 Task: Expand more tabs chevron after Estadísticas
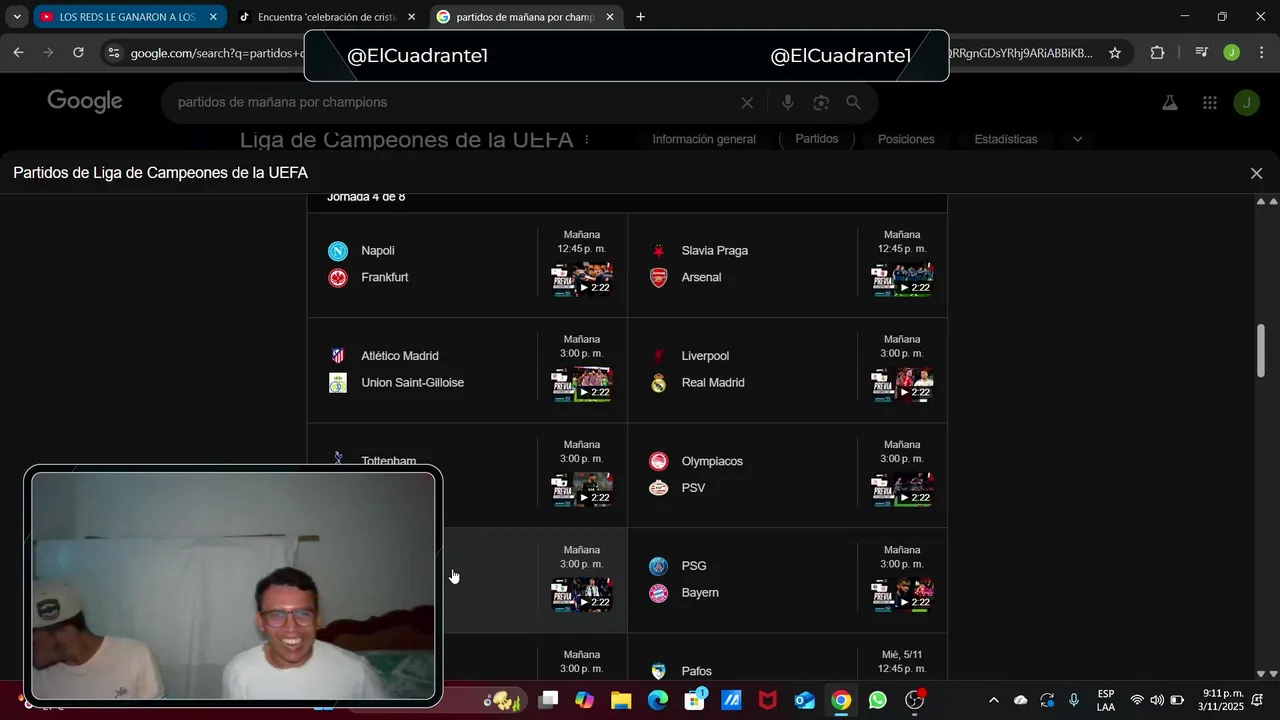[1077, 139]
